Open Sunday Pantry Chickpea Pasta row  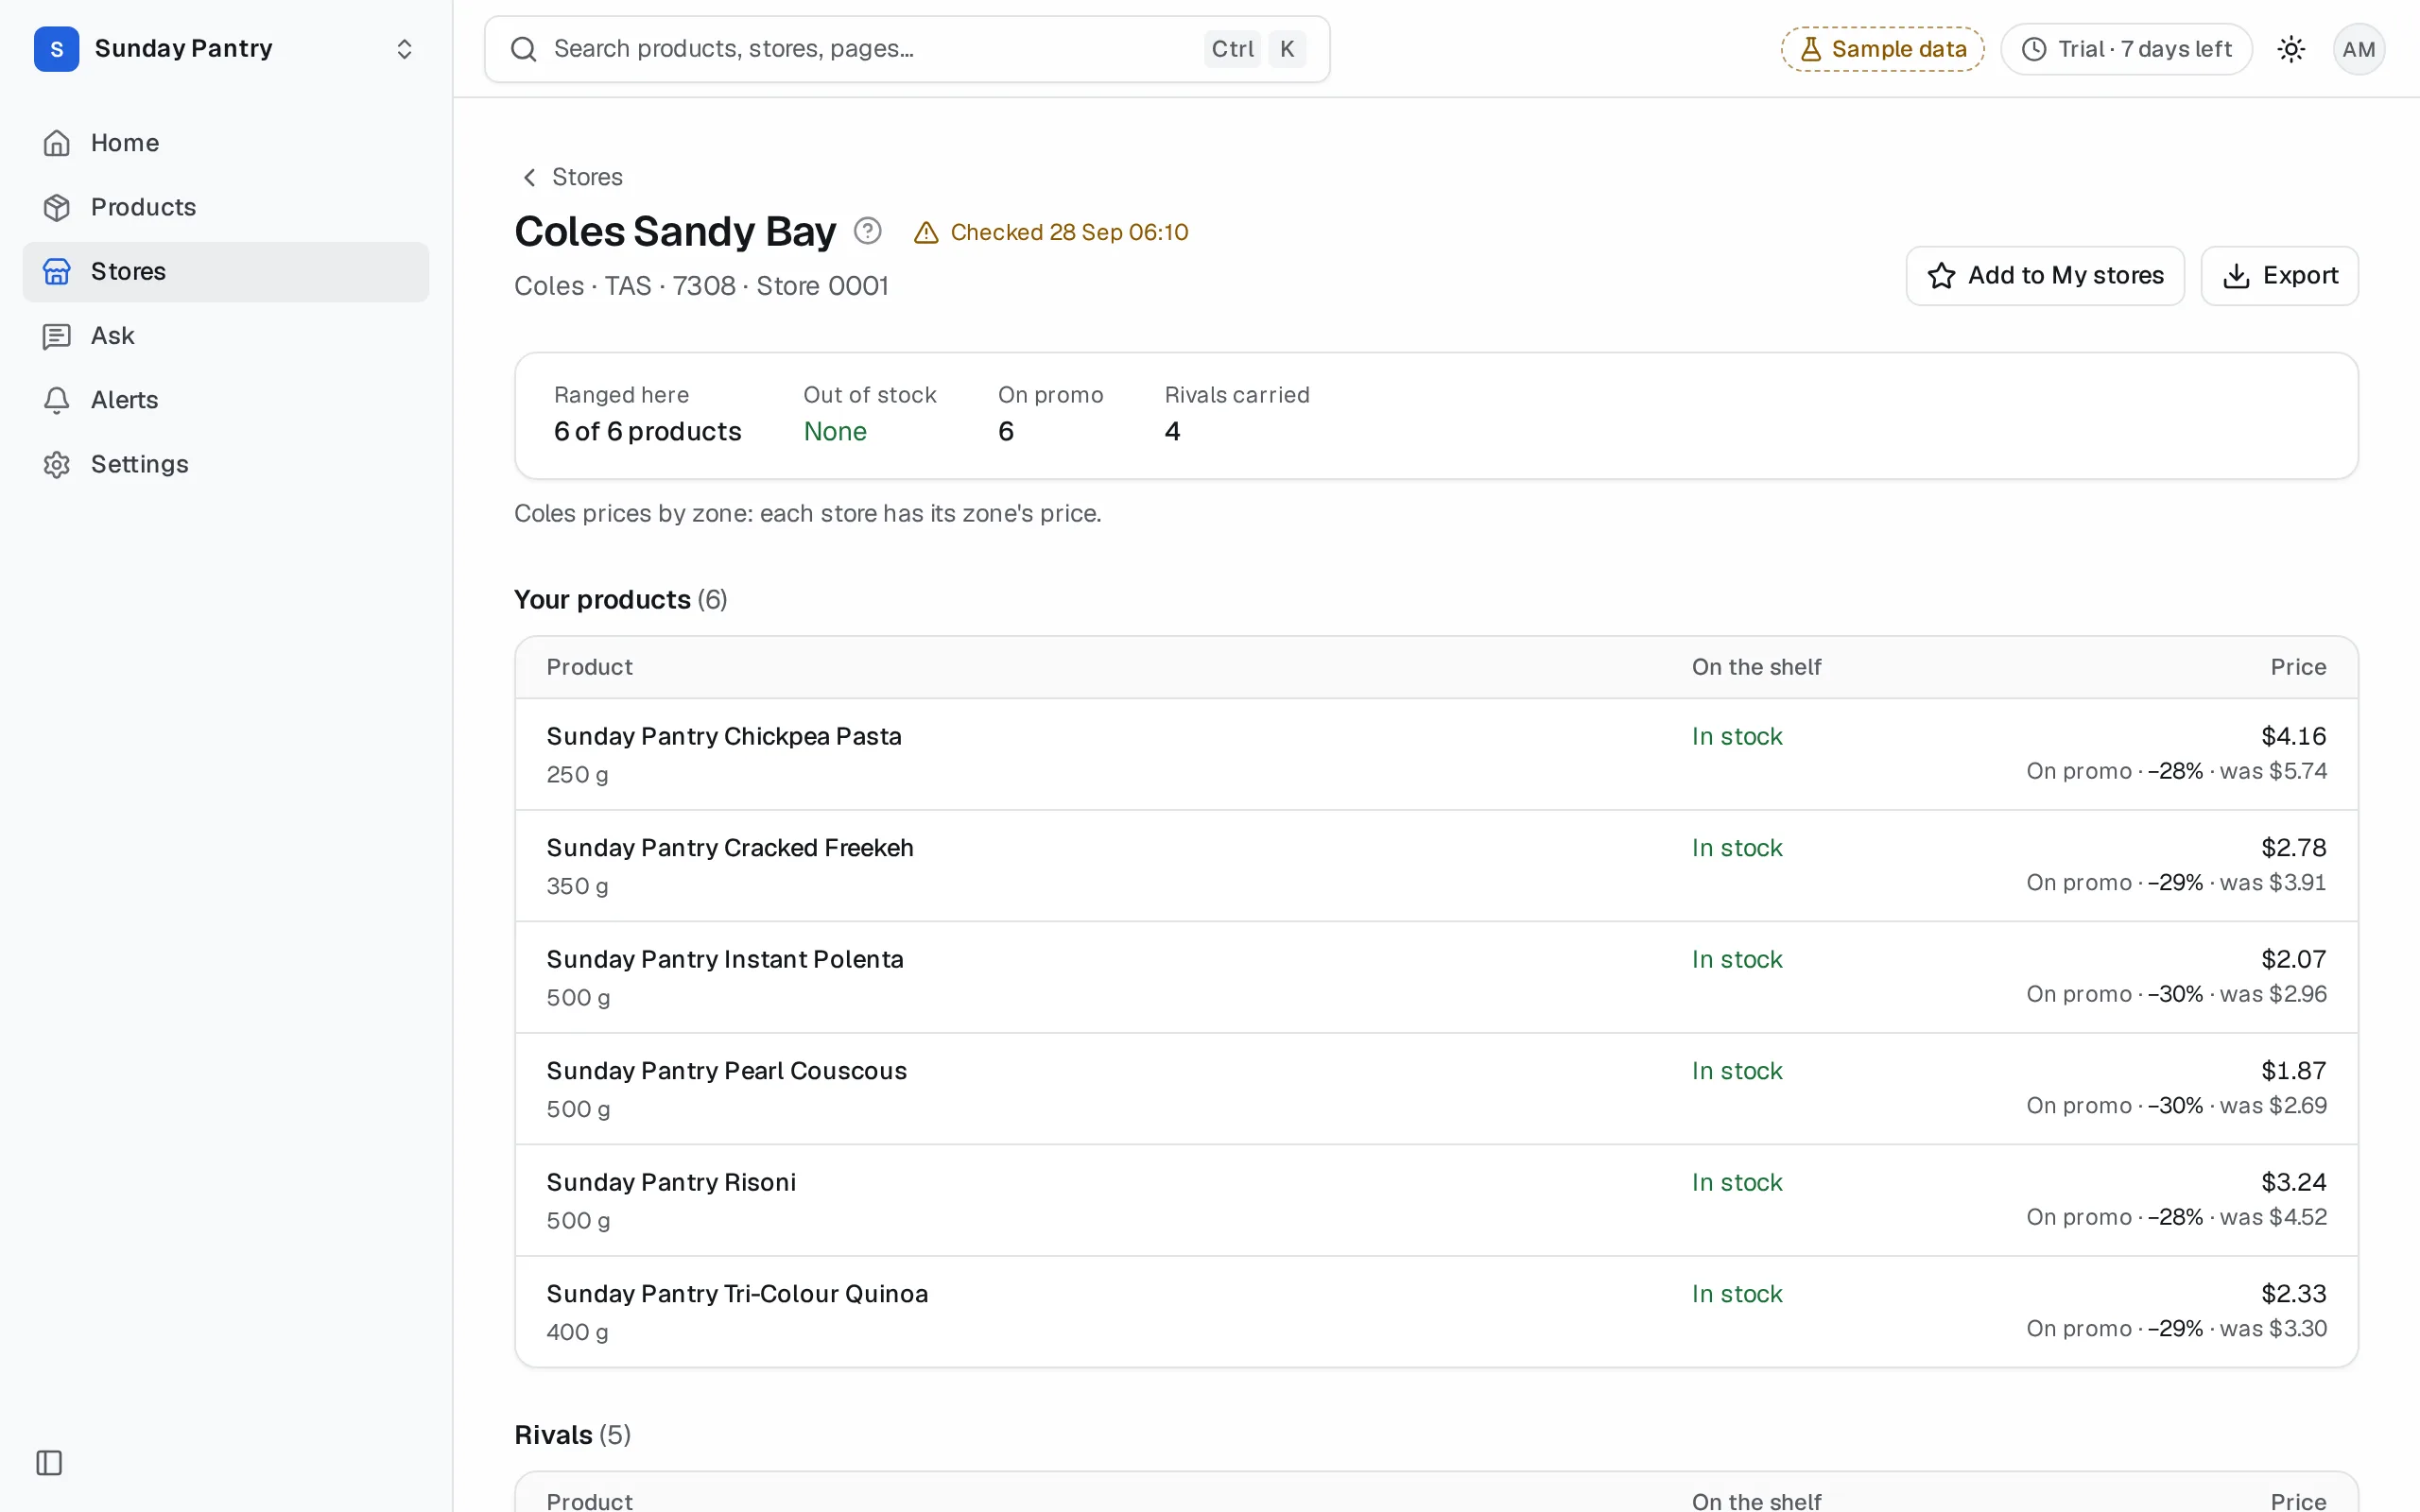(1436, 754)
